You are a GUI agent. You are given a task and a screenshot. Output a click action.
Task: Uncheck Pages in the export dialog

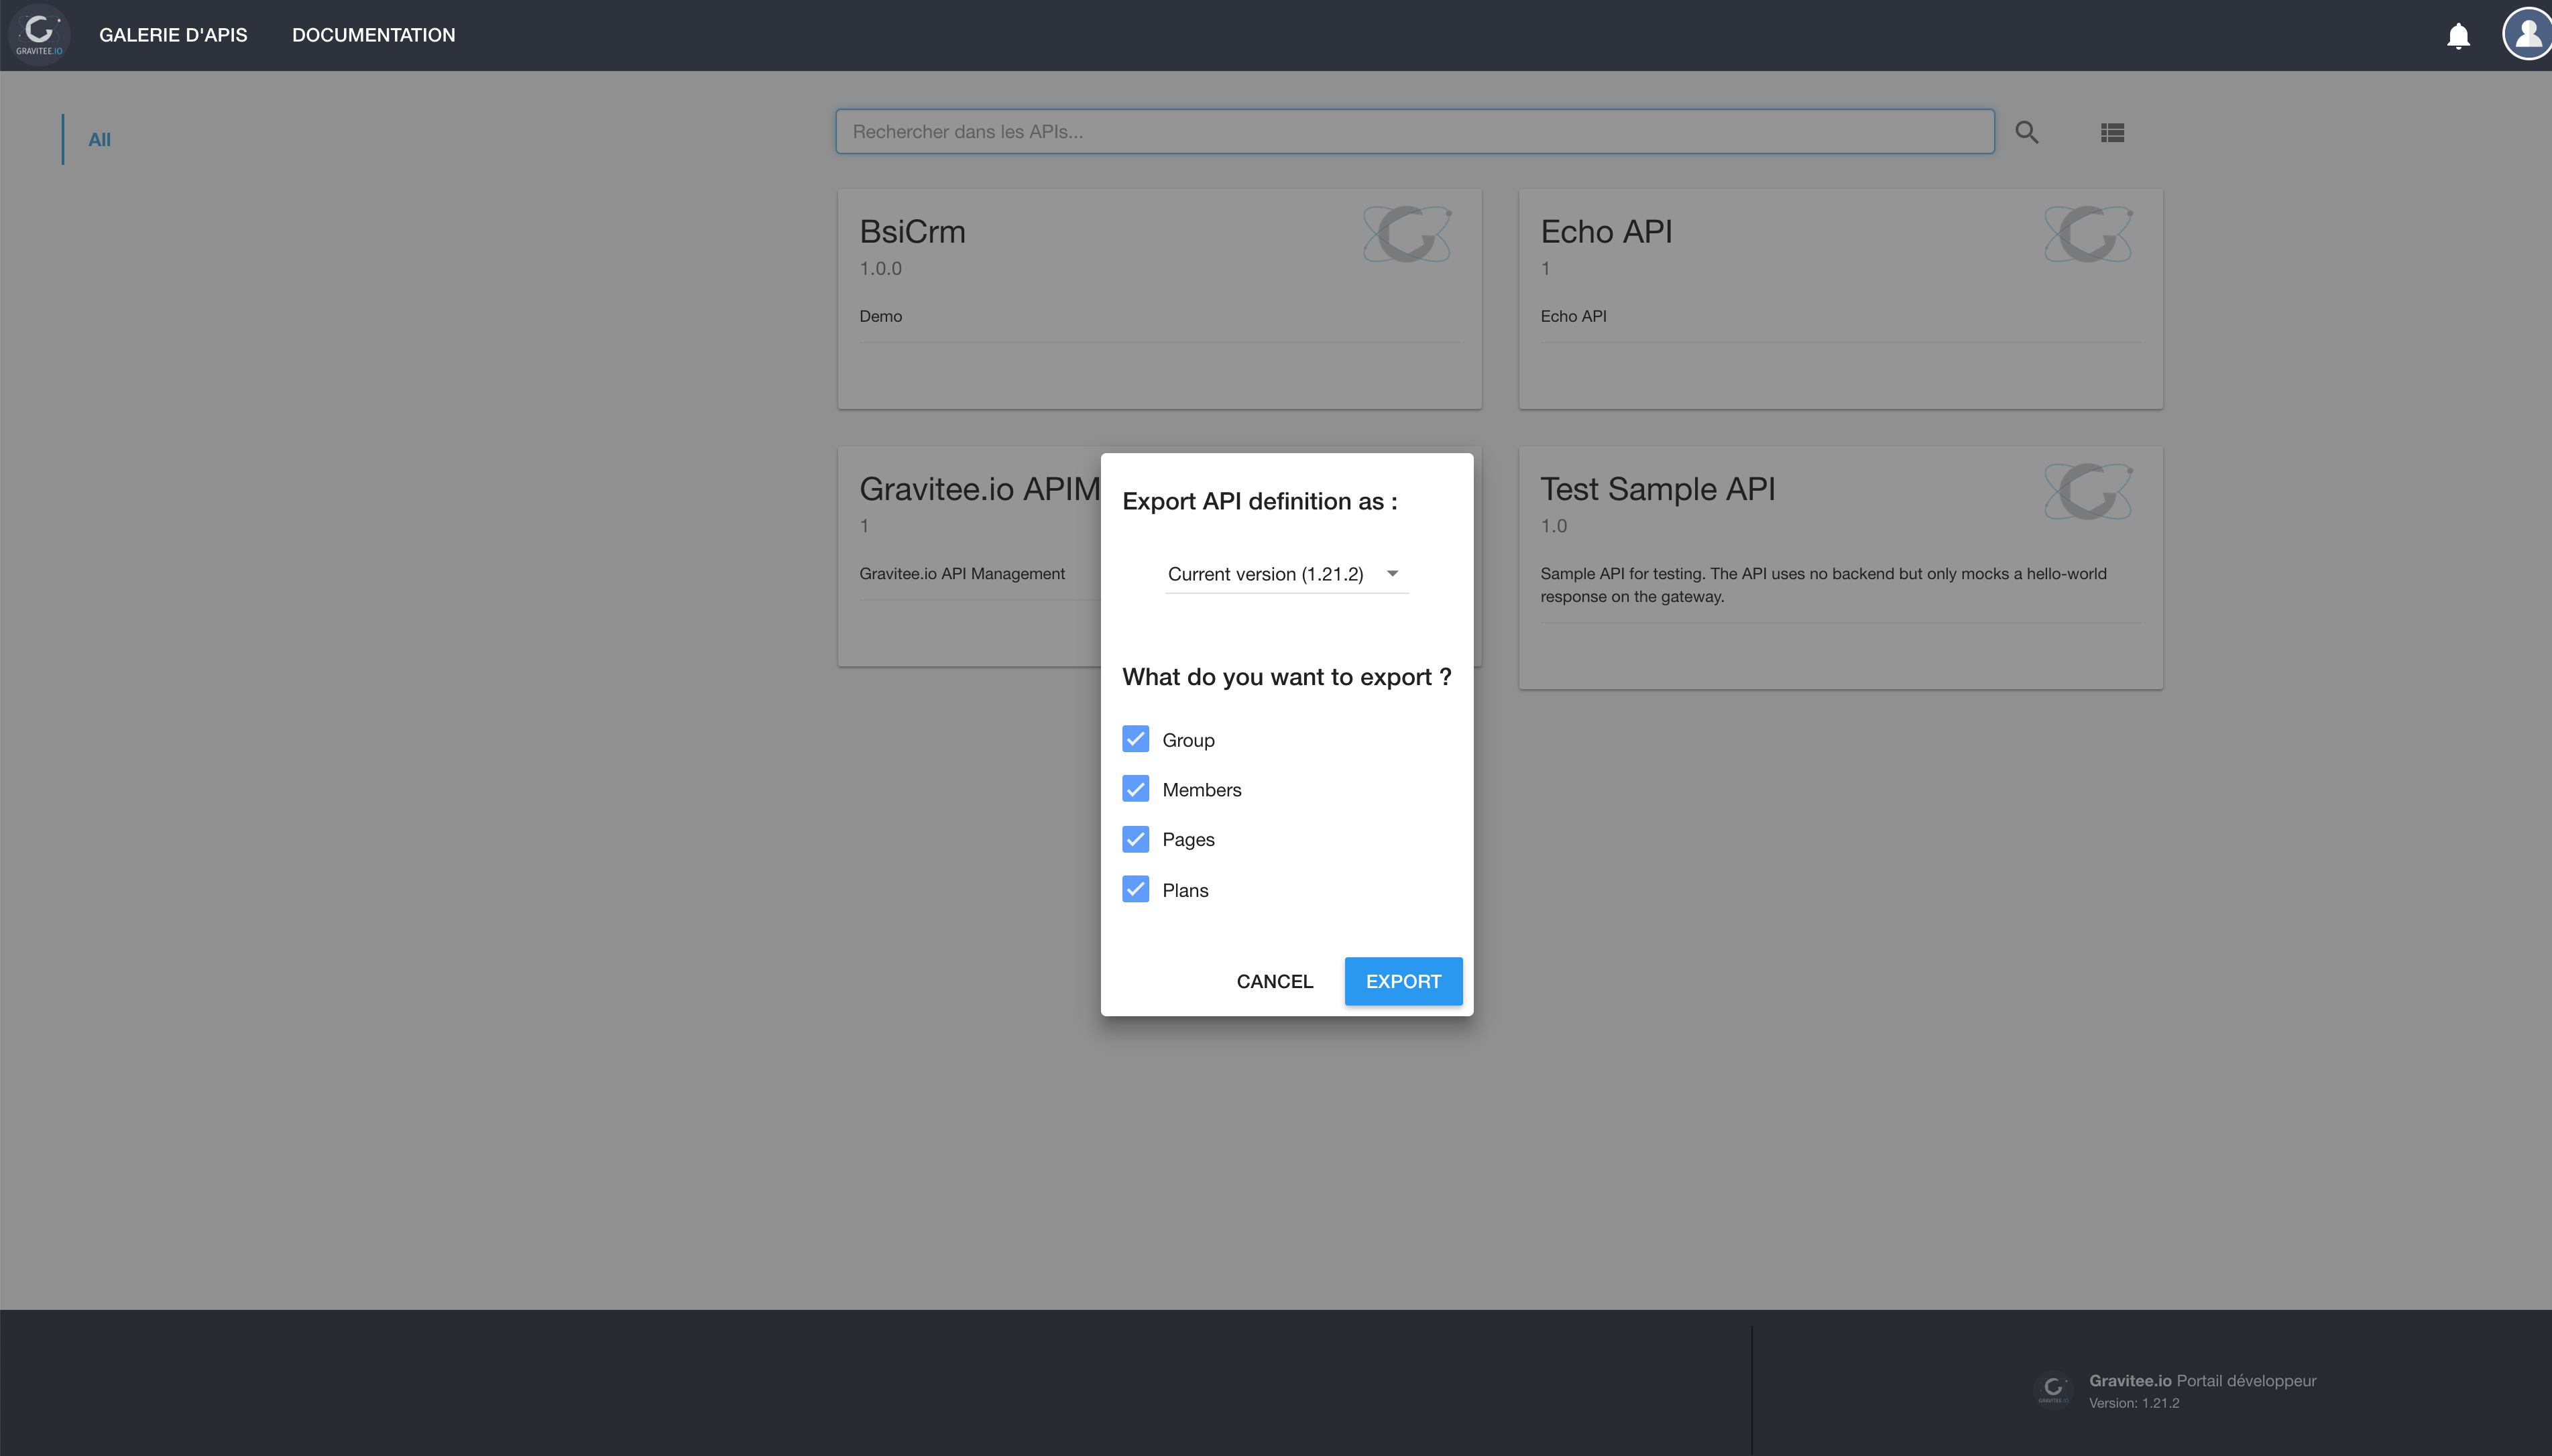pyautogui.click(x=1135, y=839)
